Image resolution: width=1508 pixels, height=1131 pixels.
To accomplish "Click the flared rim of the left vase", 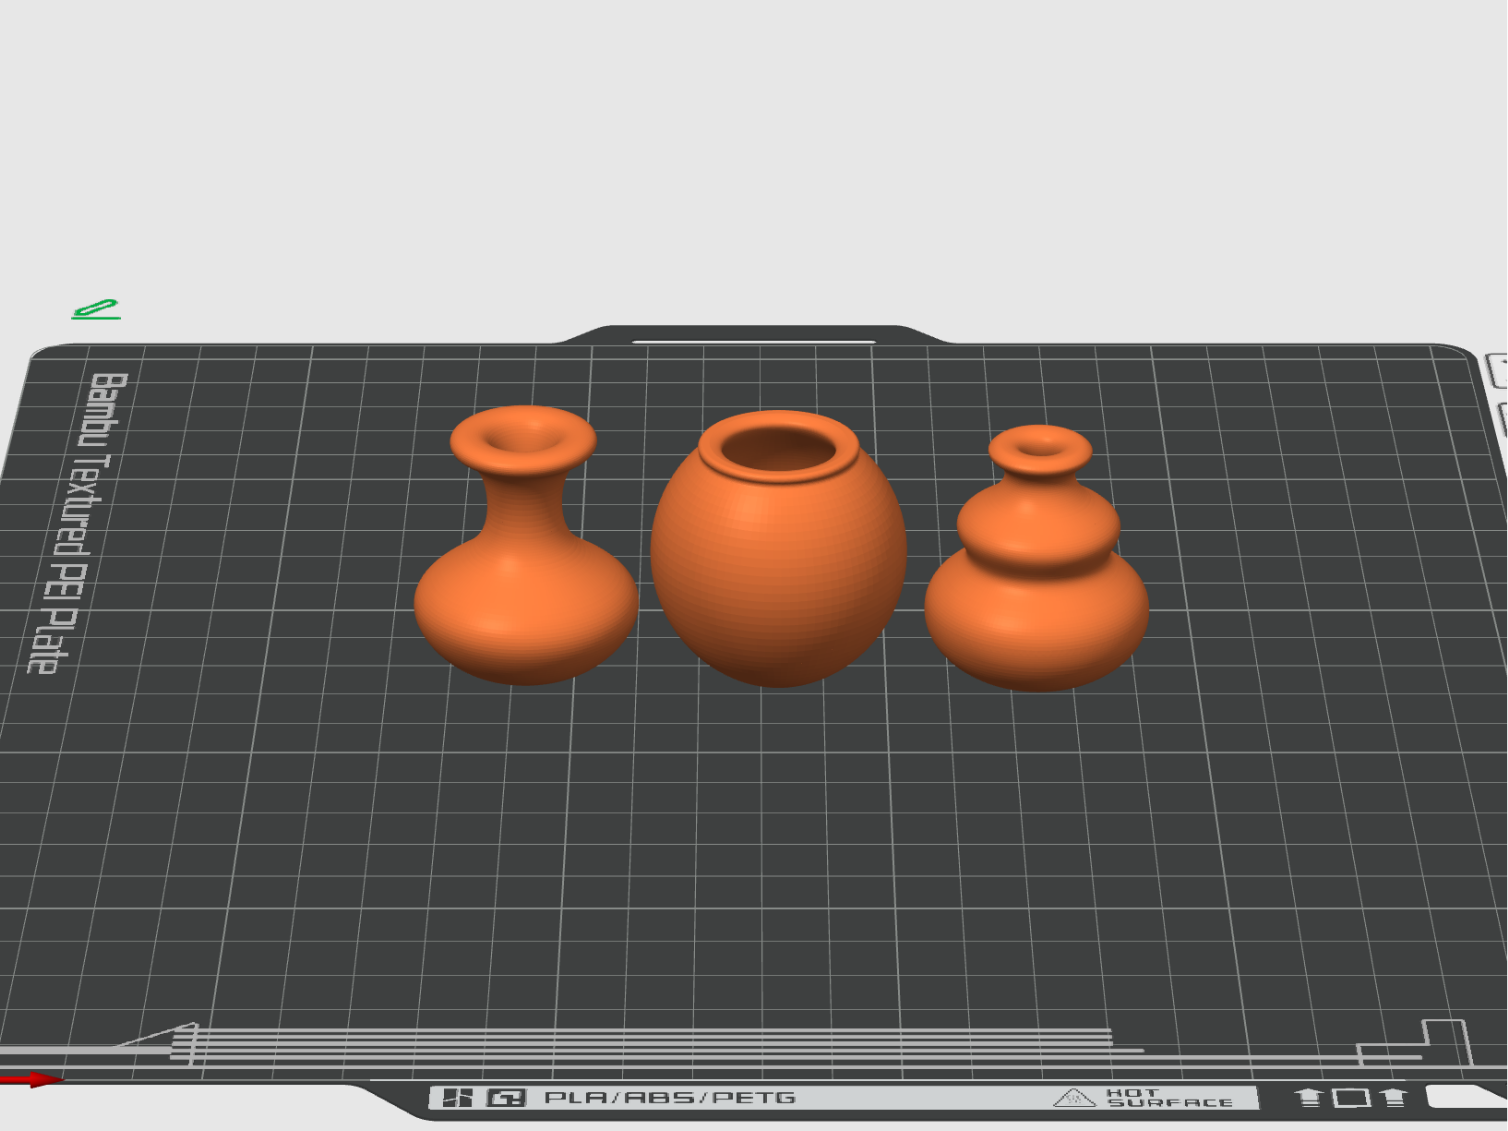I will click(523, 440).
